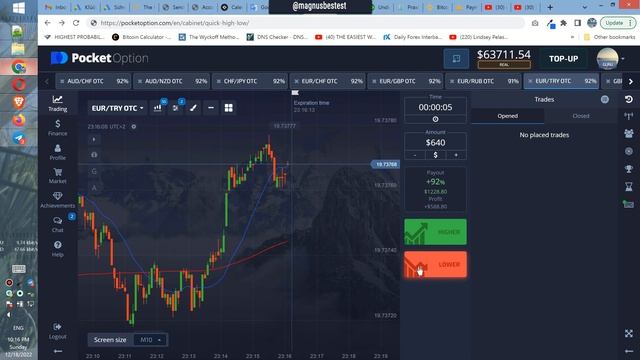Click the TOP-UP button
The image size is (640, 360).
click(x=563, y=59)
